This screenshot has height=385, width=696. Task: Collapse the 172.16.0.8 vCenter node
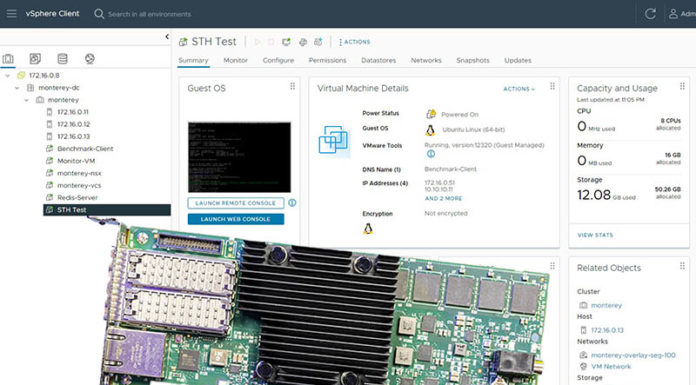pos(8,75)
